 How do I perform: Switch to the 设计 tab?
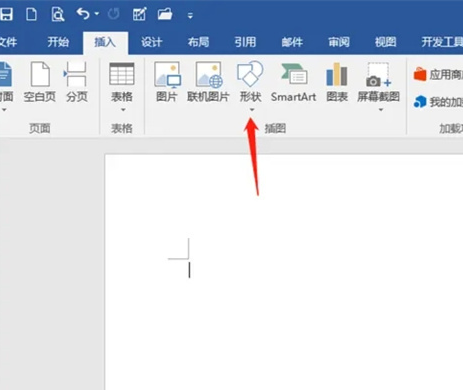click(152, 42)
